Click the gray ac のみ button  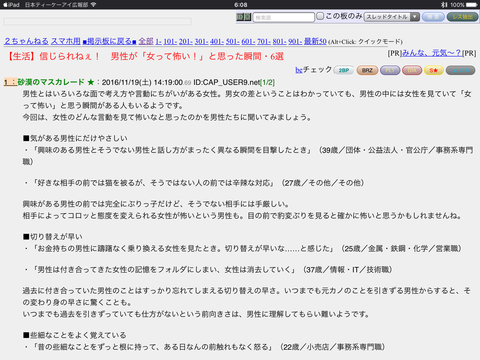(x=460, y=70)
